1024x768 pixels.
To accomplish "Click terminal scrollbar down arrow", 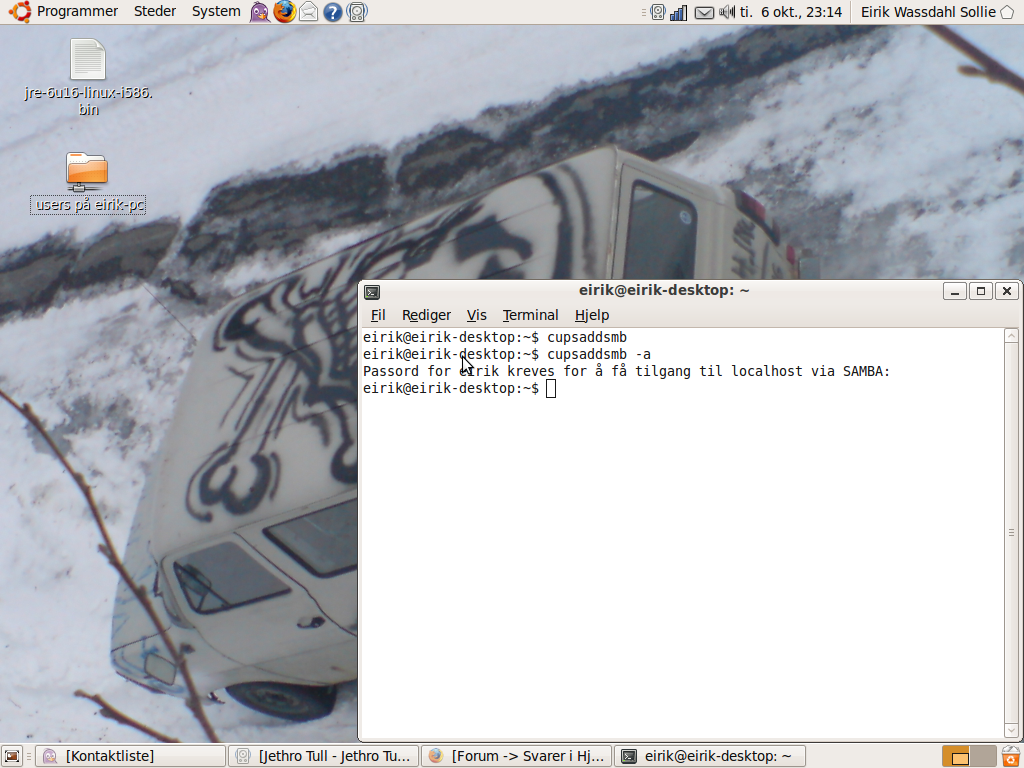I will (1011, 731).
